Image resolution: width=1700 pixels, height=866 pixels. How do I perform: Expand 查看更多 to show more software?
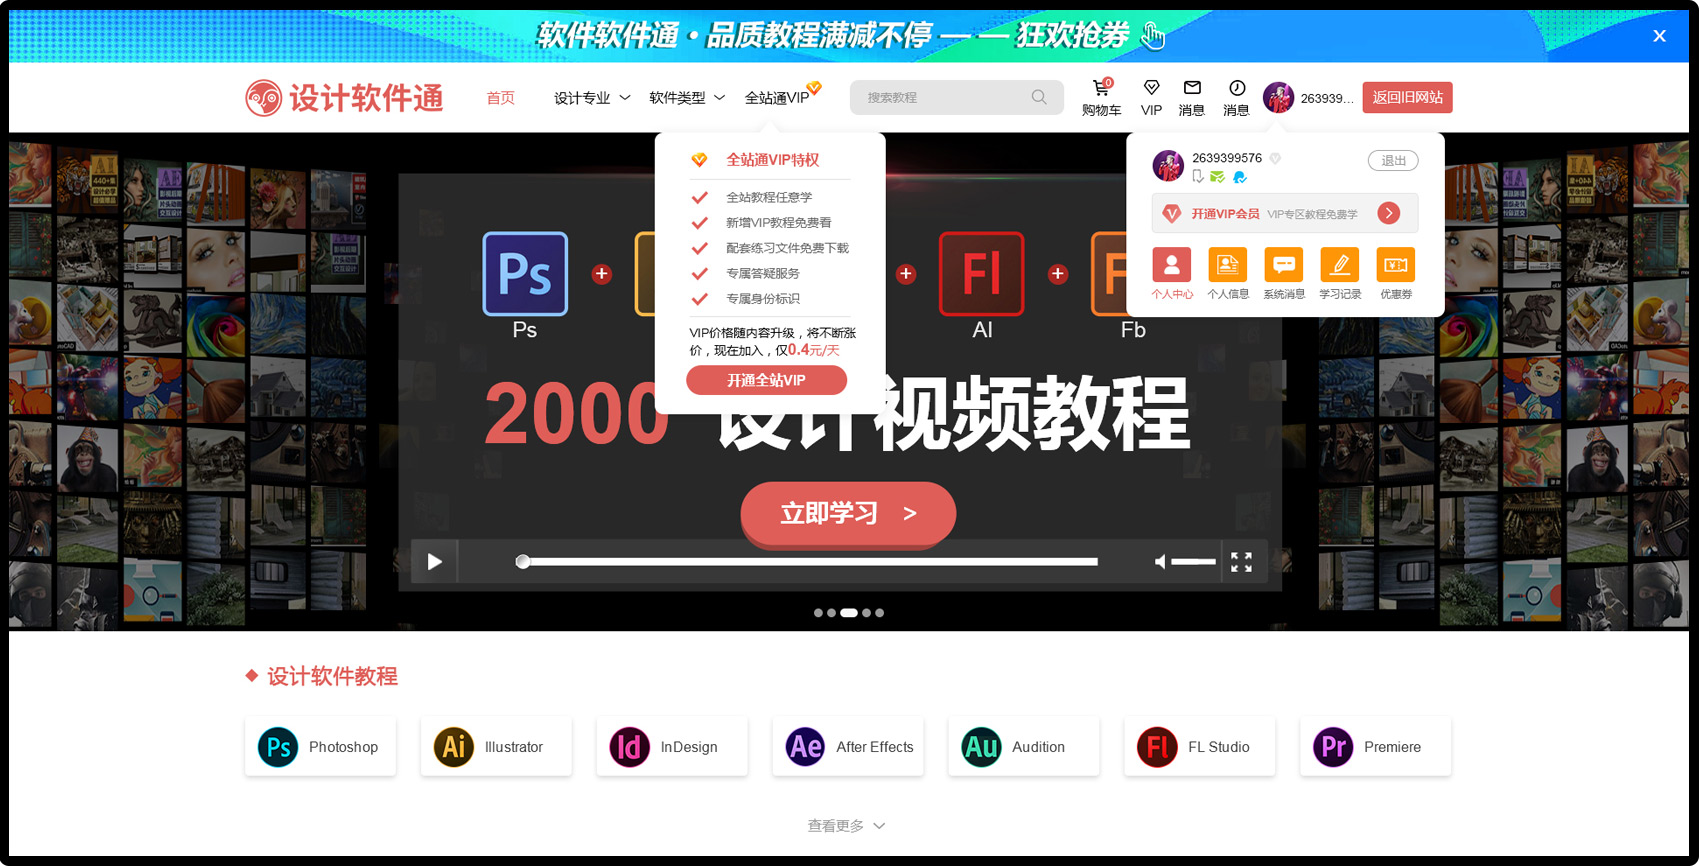click(846, 826)
